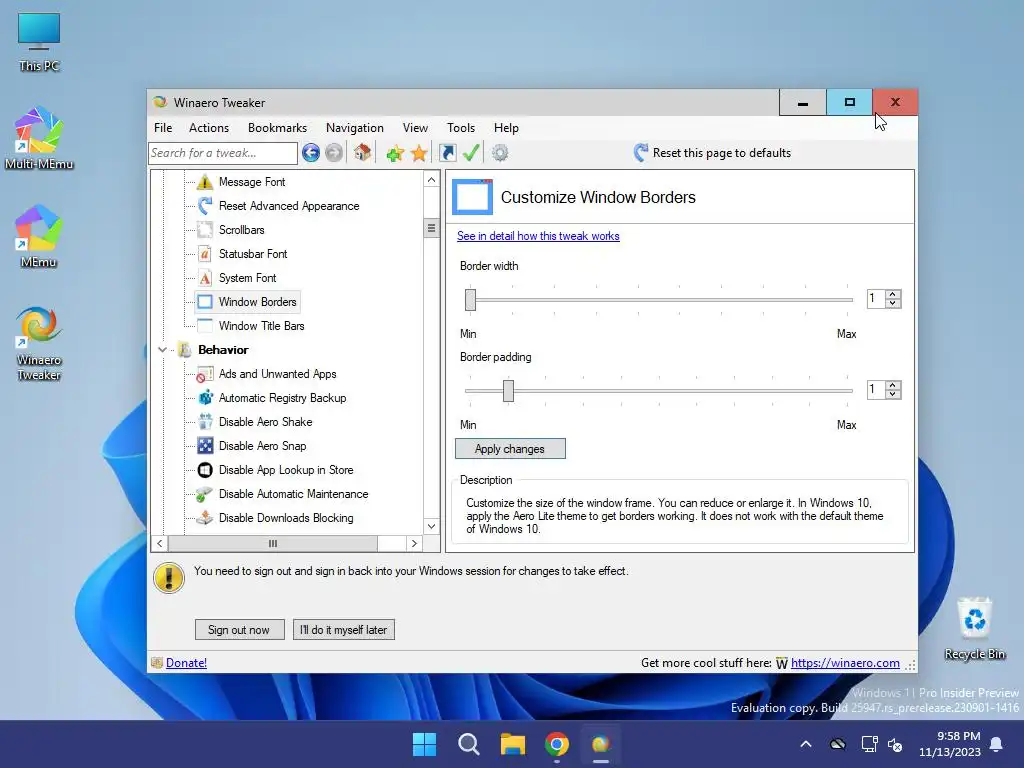Image resolution: width=1024 pixels, height=768 pixels.
Task: Increase Border width value with up arrow
Action: pos(893,295)
